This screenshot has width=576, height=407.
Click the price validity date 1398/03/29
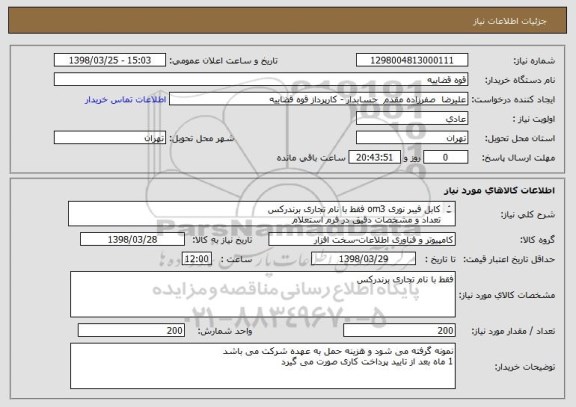click(363, 259)
